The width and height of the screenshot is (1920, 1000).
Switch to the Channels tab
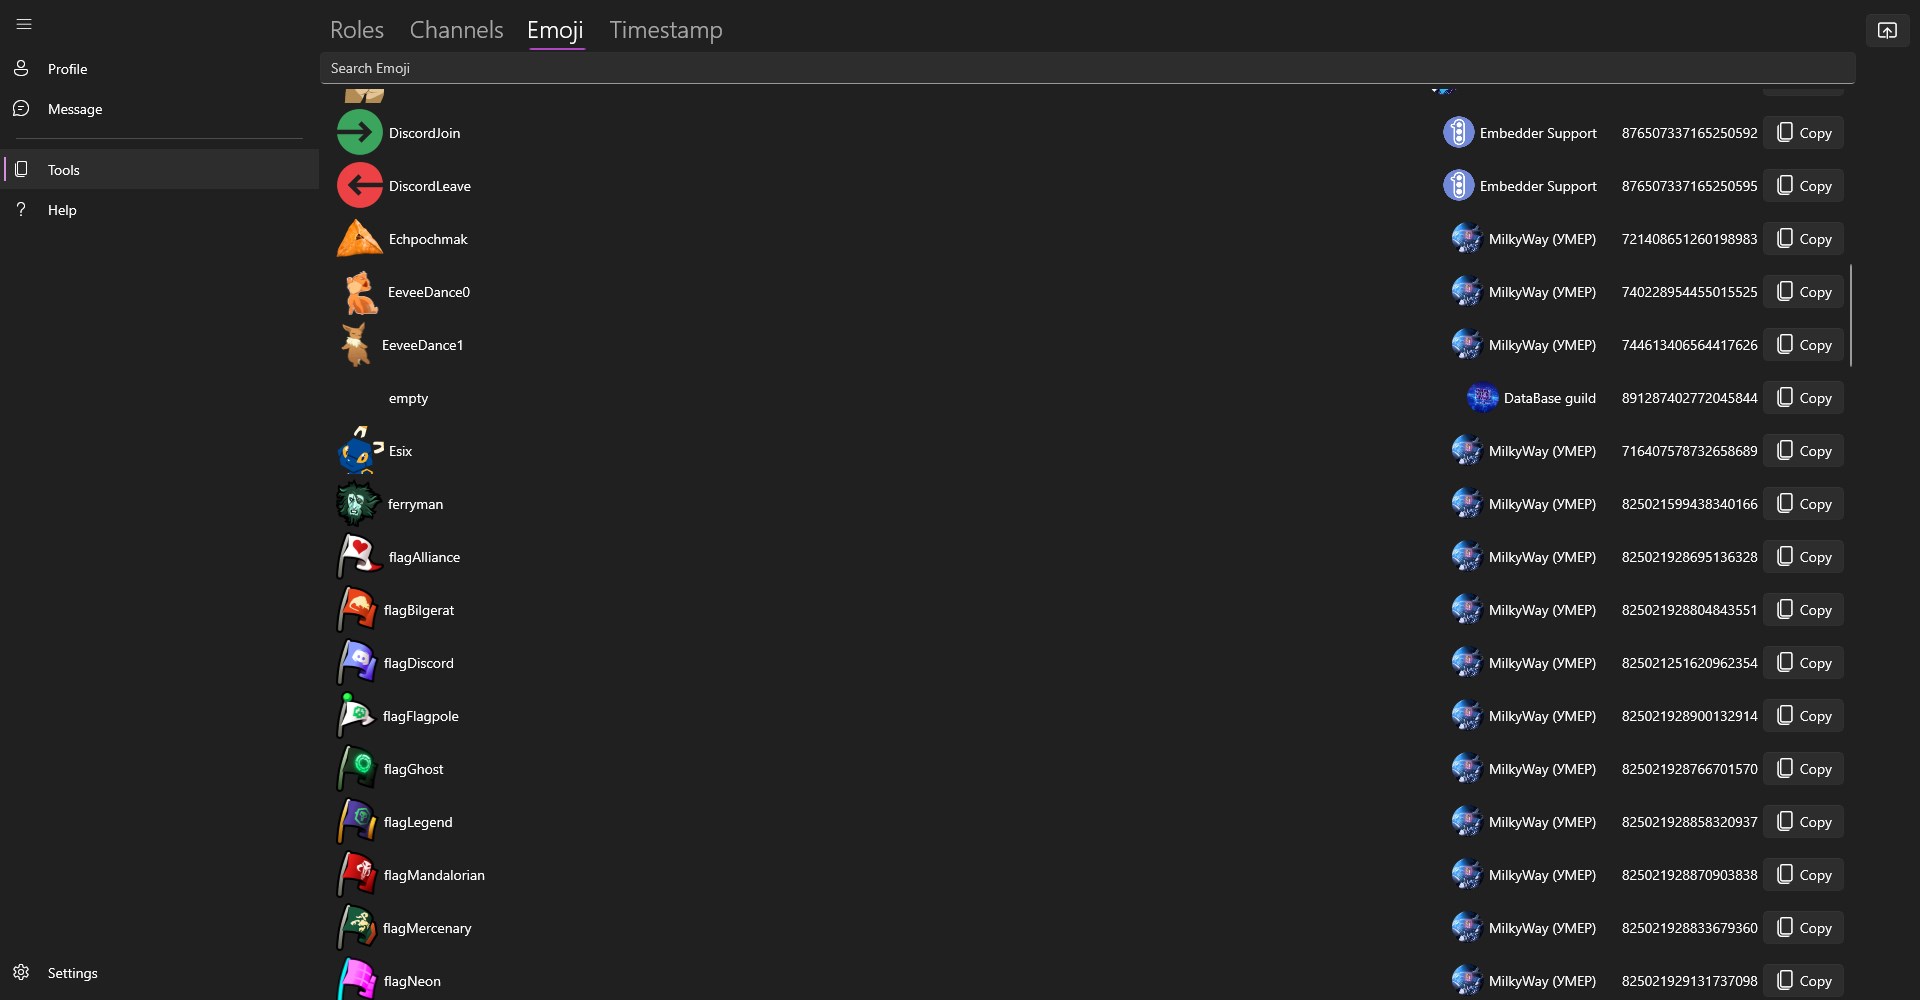click(x=456, y=30)
